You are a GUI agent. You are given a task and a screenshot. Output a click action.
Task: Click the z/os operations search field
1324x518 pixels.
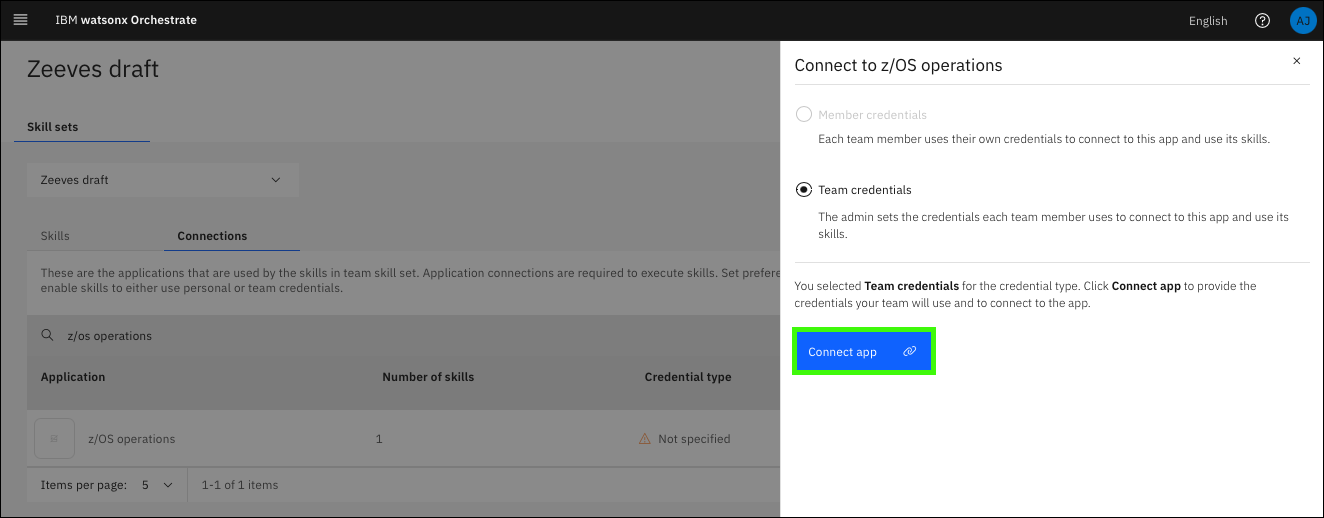coord(400,336)
